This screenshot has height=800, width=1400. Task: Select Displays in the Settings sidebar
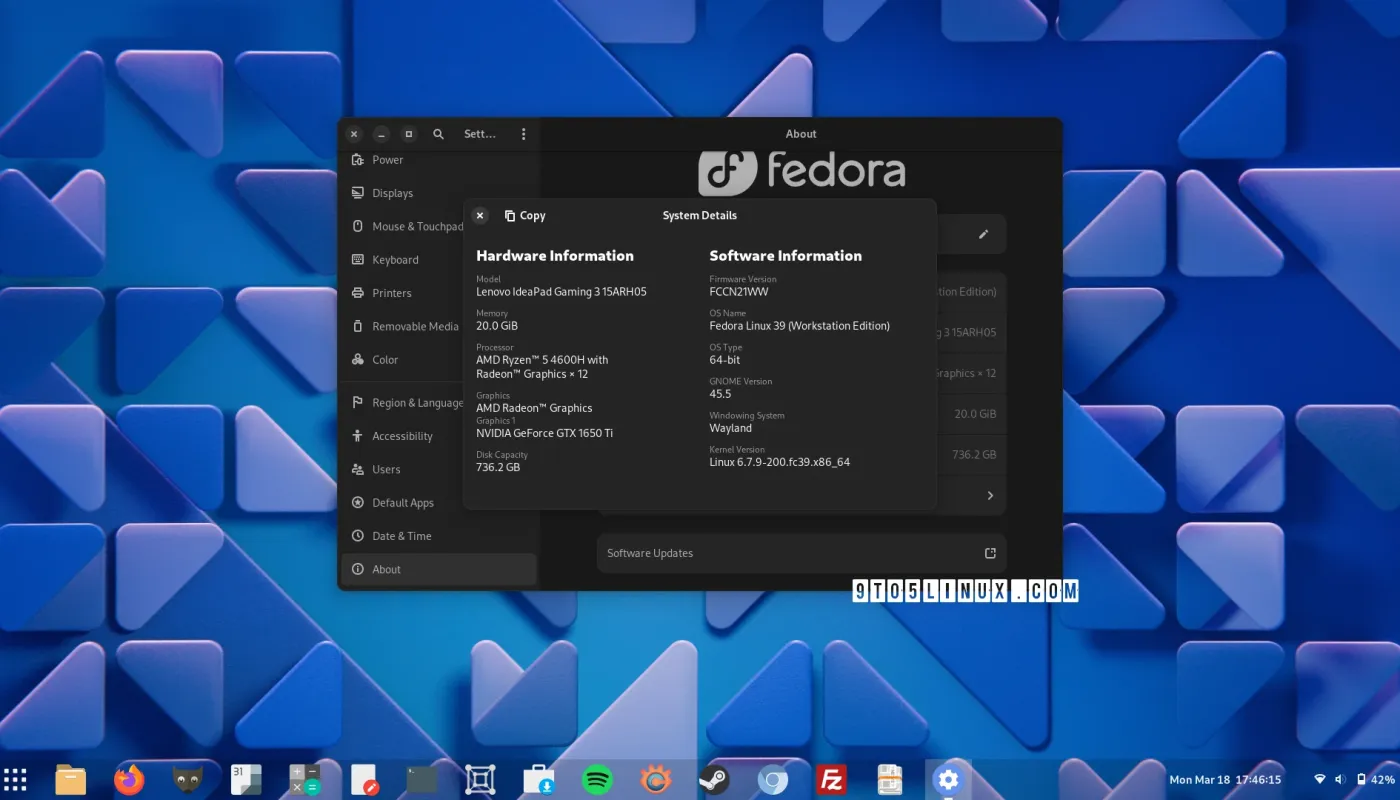coord(439,193)
